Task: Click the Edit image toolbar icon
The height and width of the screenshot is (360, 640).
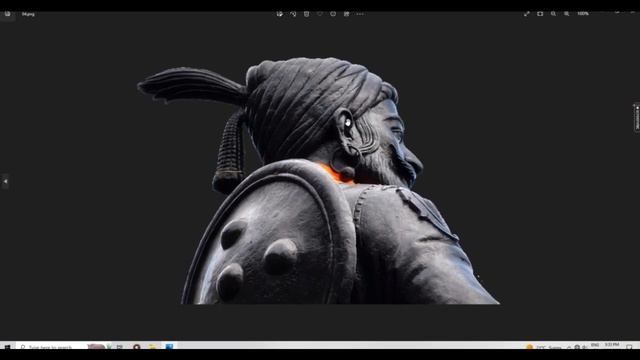Action: coord(280,14)
